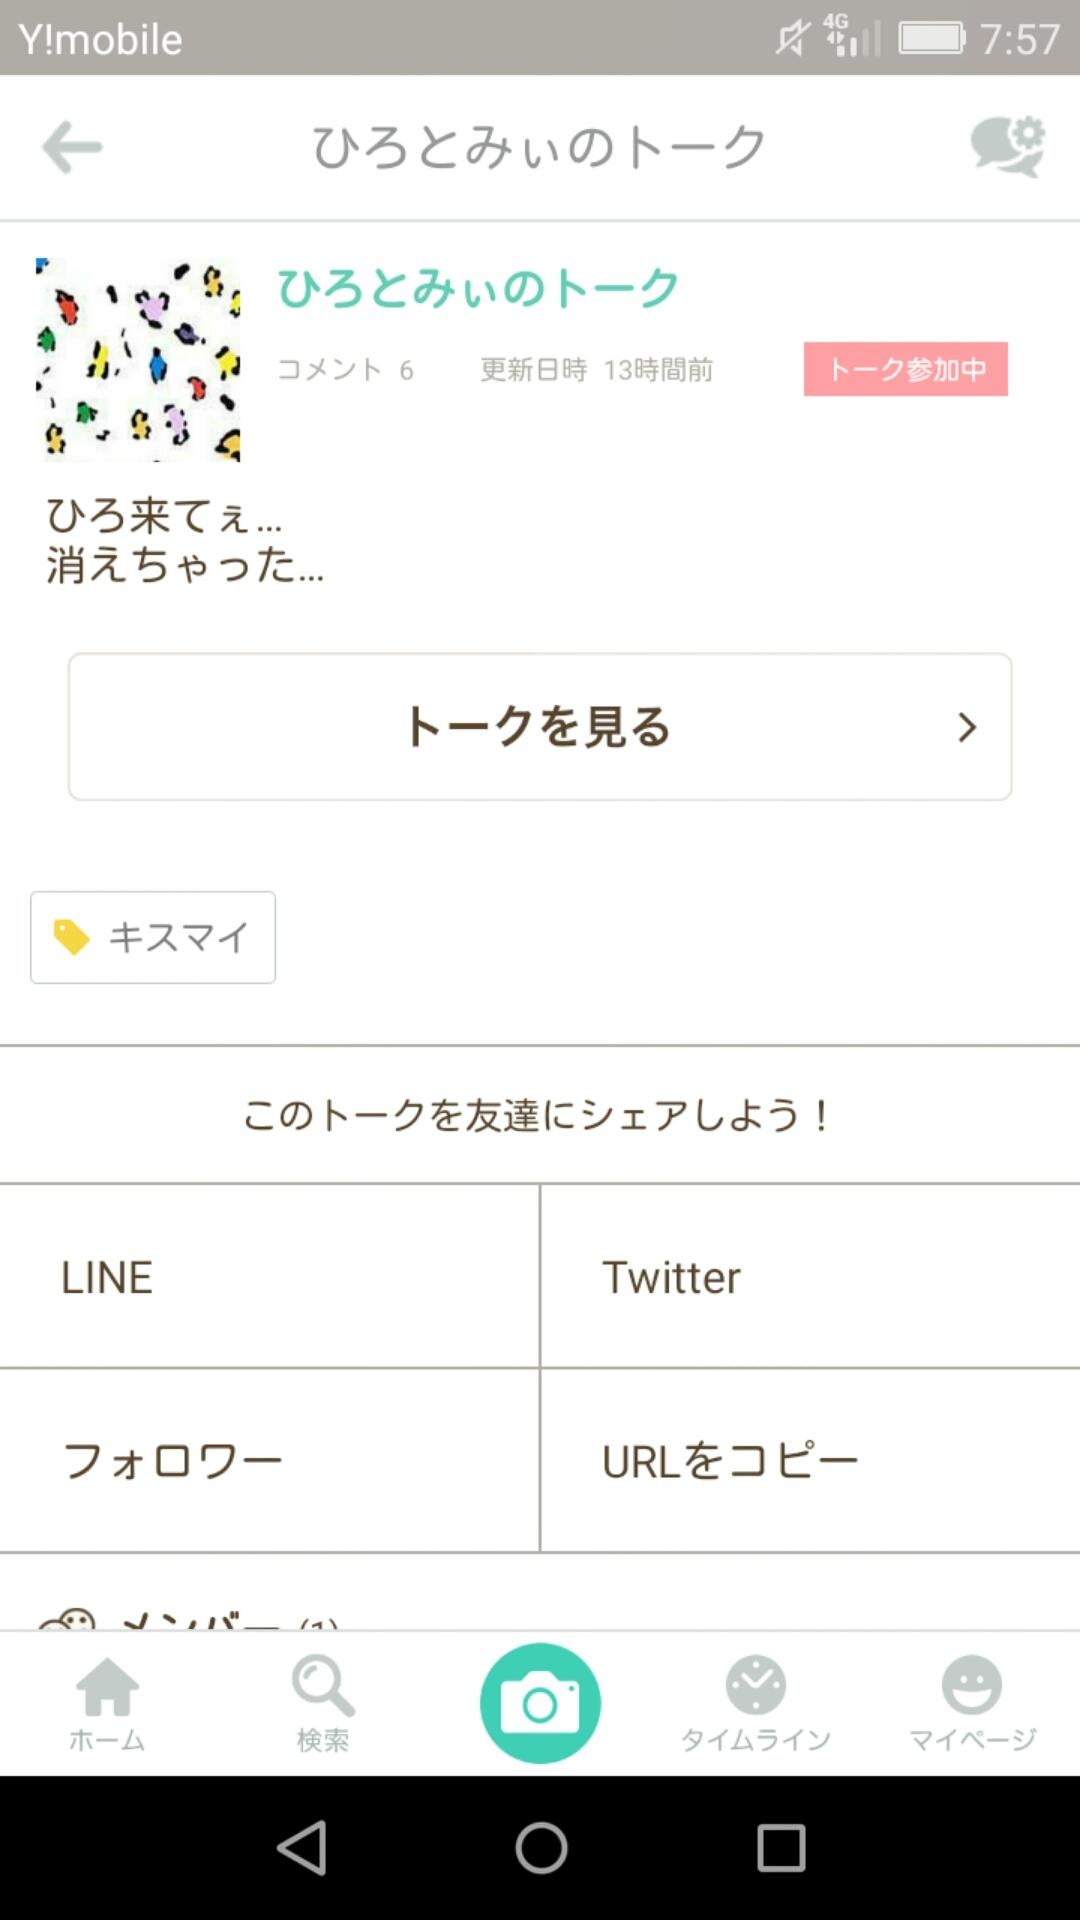Image resolution: width=1080 pixels, height=1920 pixels.
Task: Tap the center camera button
Action: point(540,1702)
